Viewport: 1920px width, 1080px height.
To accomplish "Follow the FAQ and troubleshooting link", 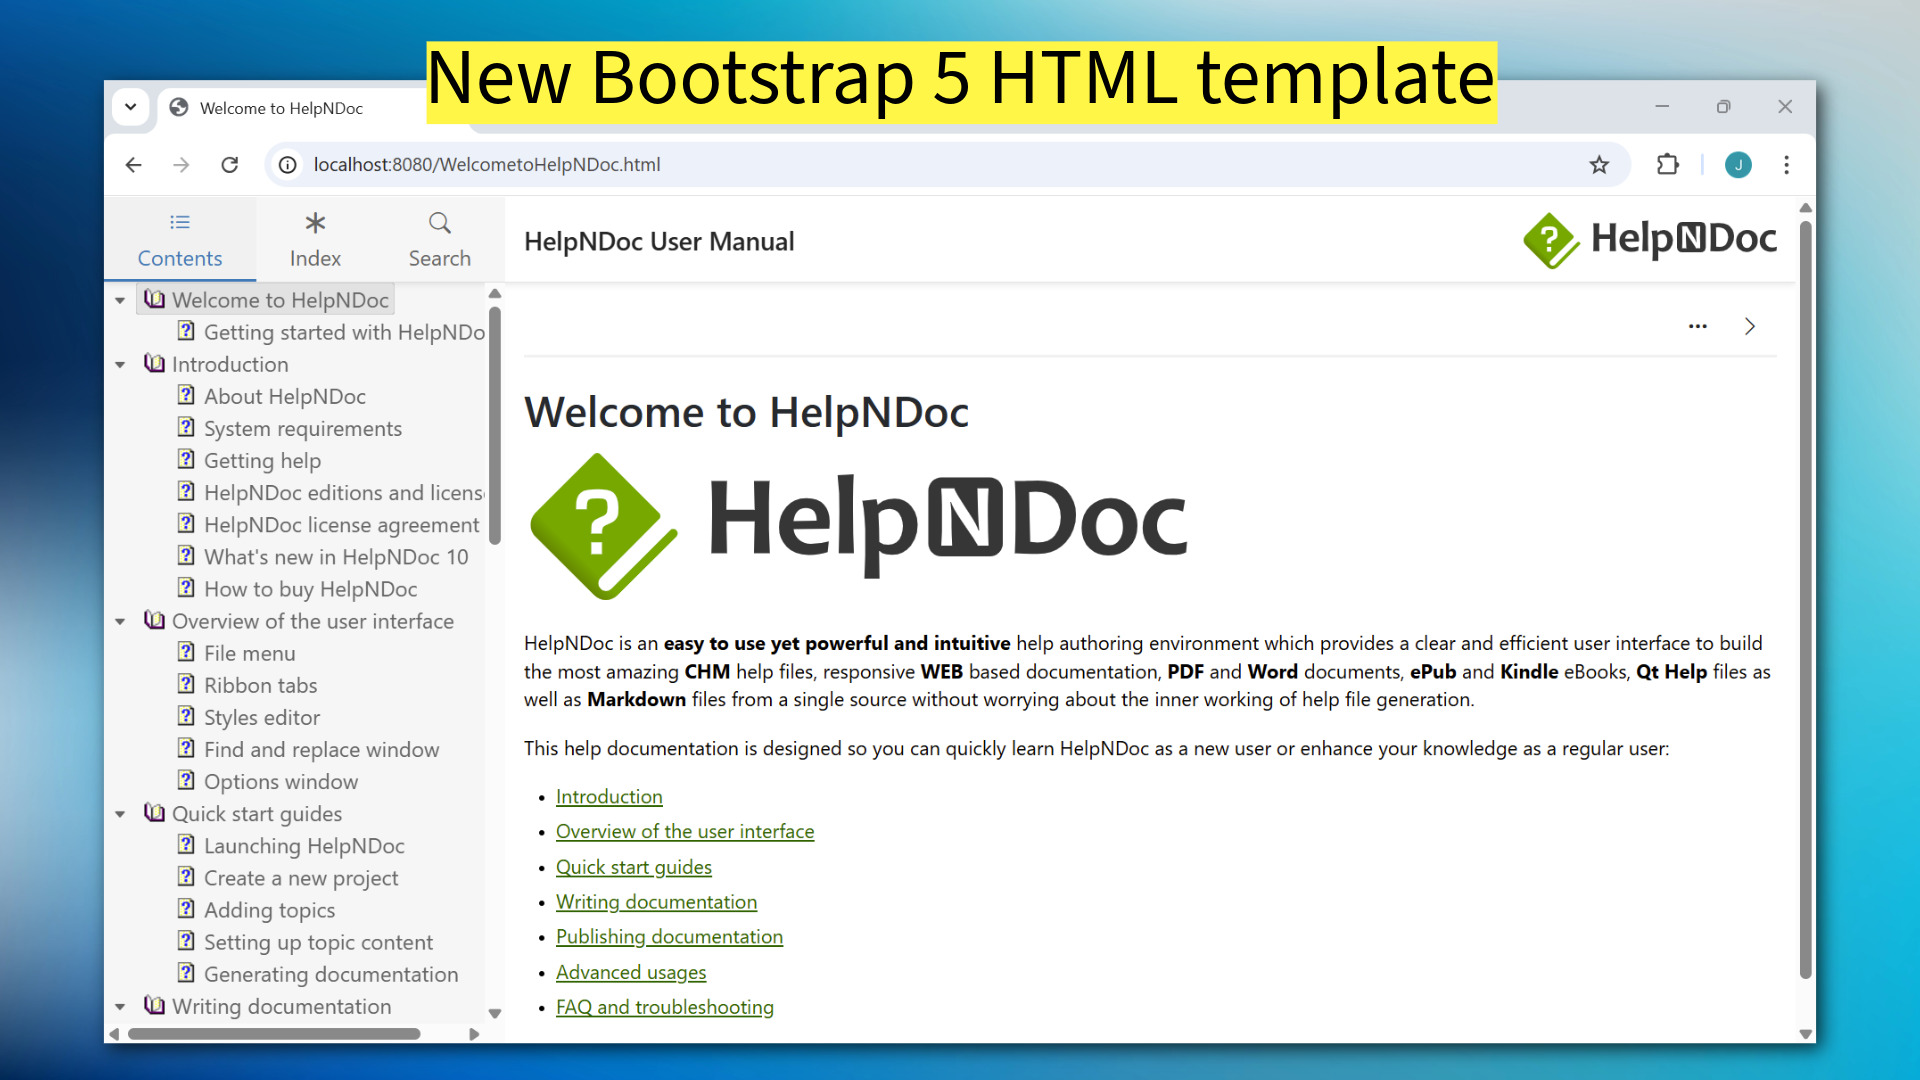I will click(665, 1007).
